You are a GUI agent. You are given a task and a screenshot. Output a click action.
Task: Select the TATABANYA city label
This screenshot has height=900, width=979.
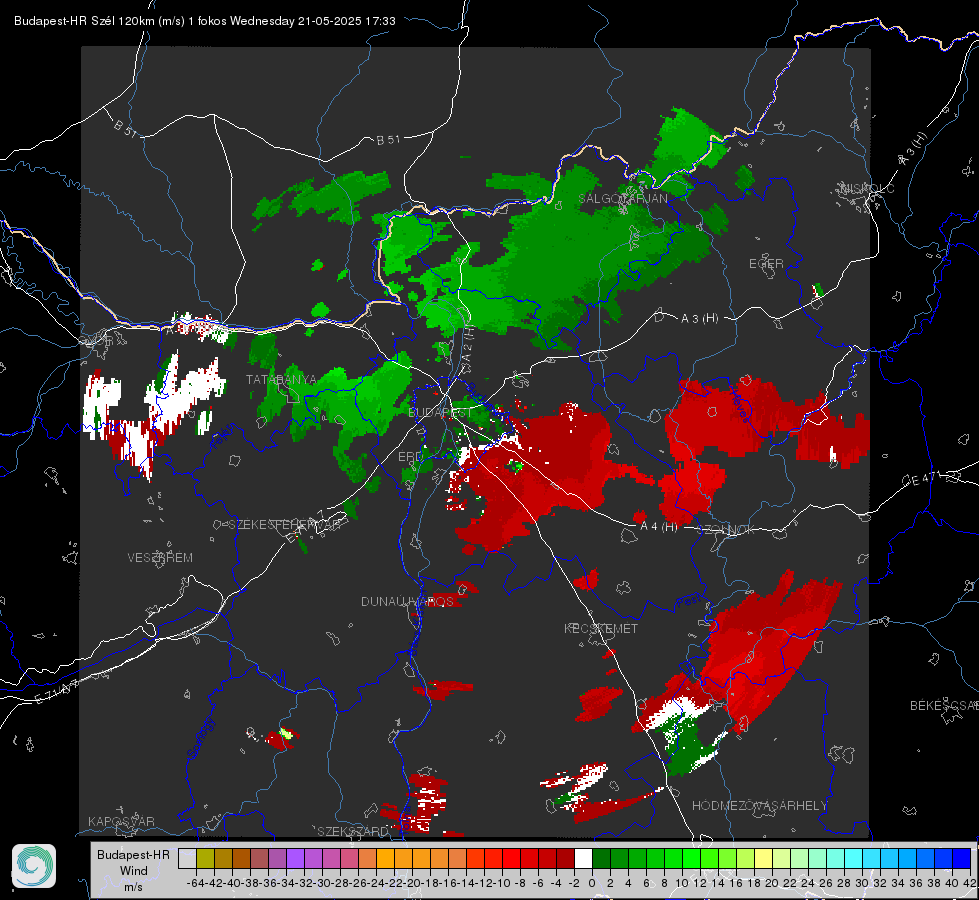pyautogui.click(x=281, y=380)
